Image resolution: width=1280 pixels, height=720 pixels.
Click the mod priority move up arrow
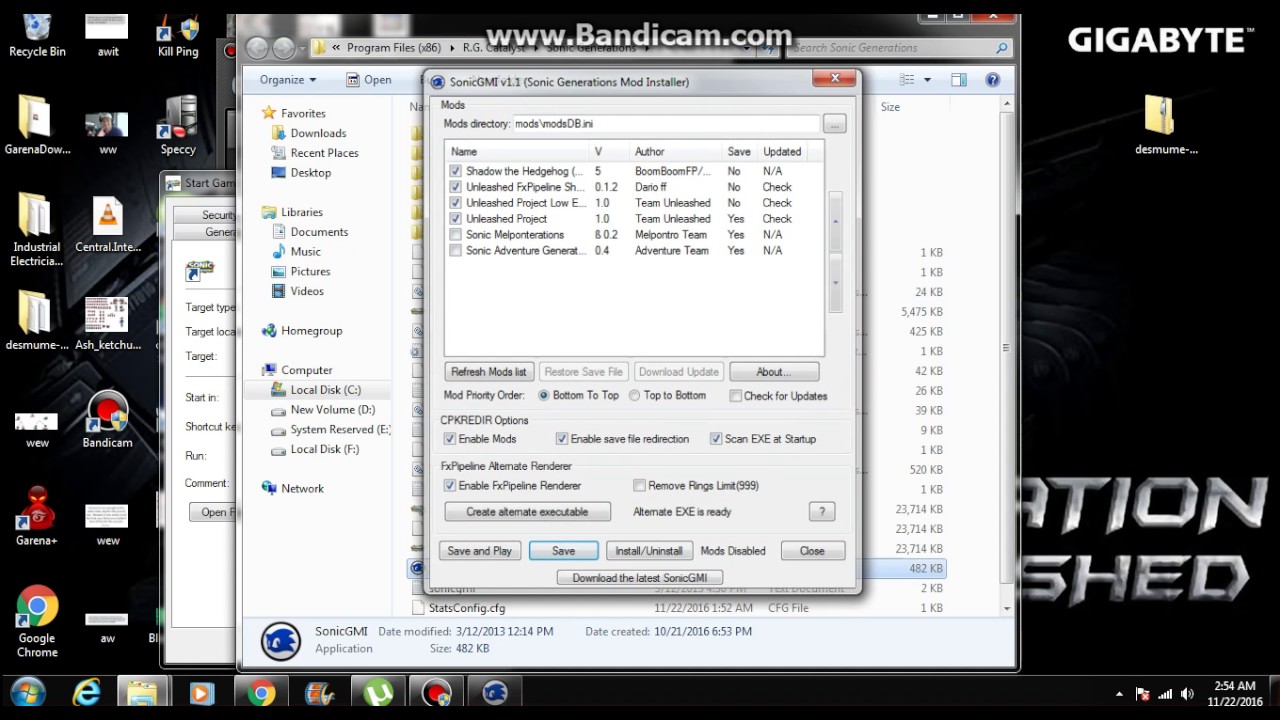(x=836, y=220)
